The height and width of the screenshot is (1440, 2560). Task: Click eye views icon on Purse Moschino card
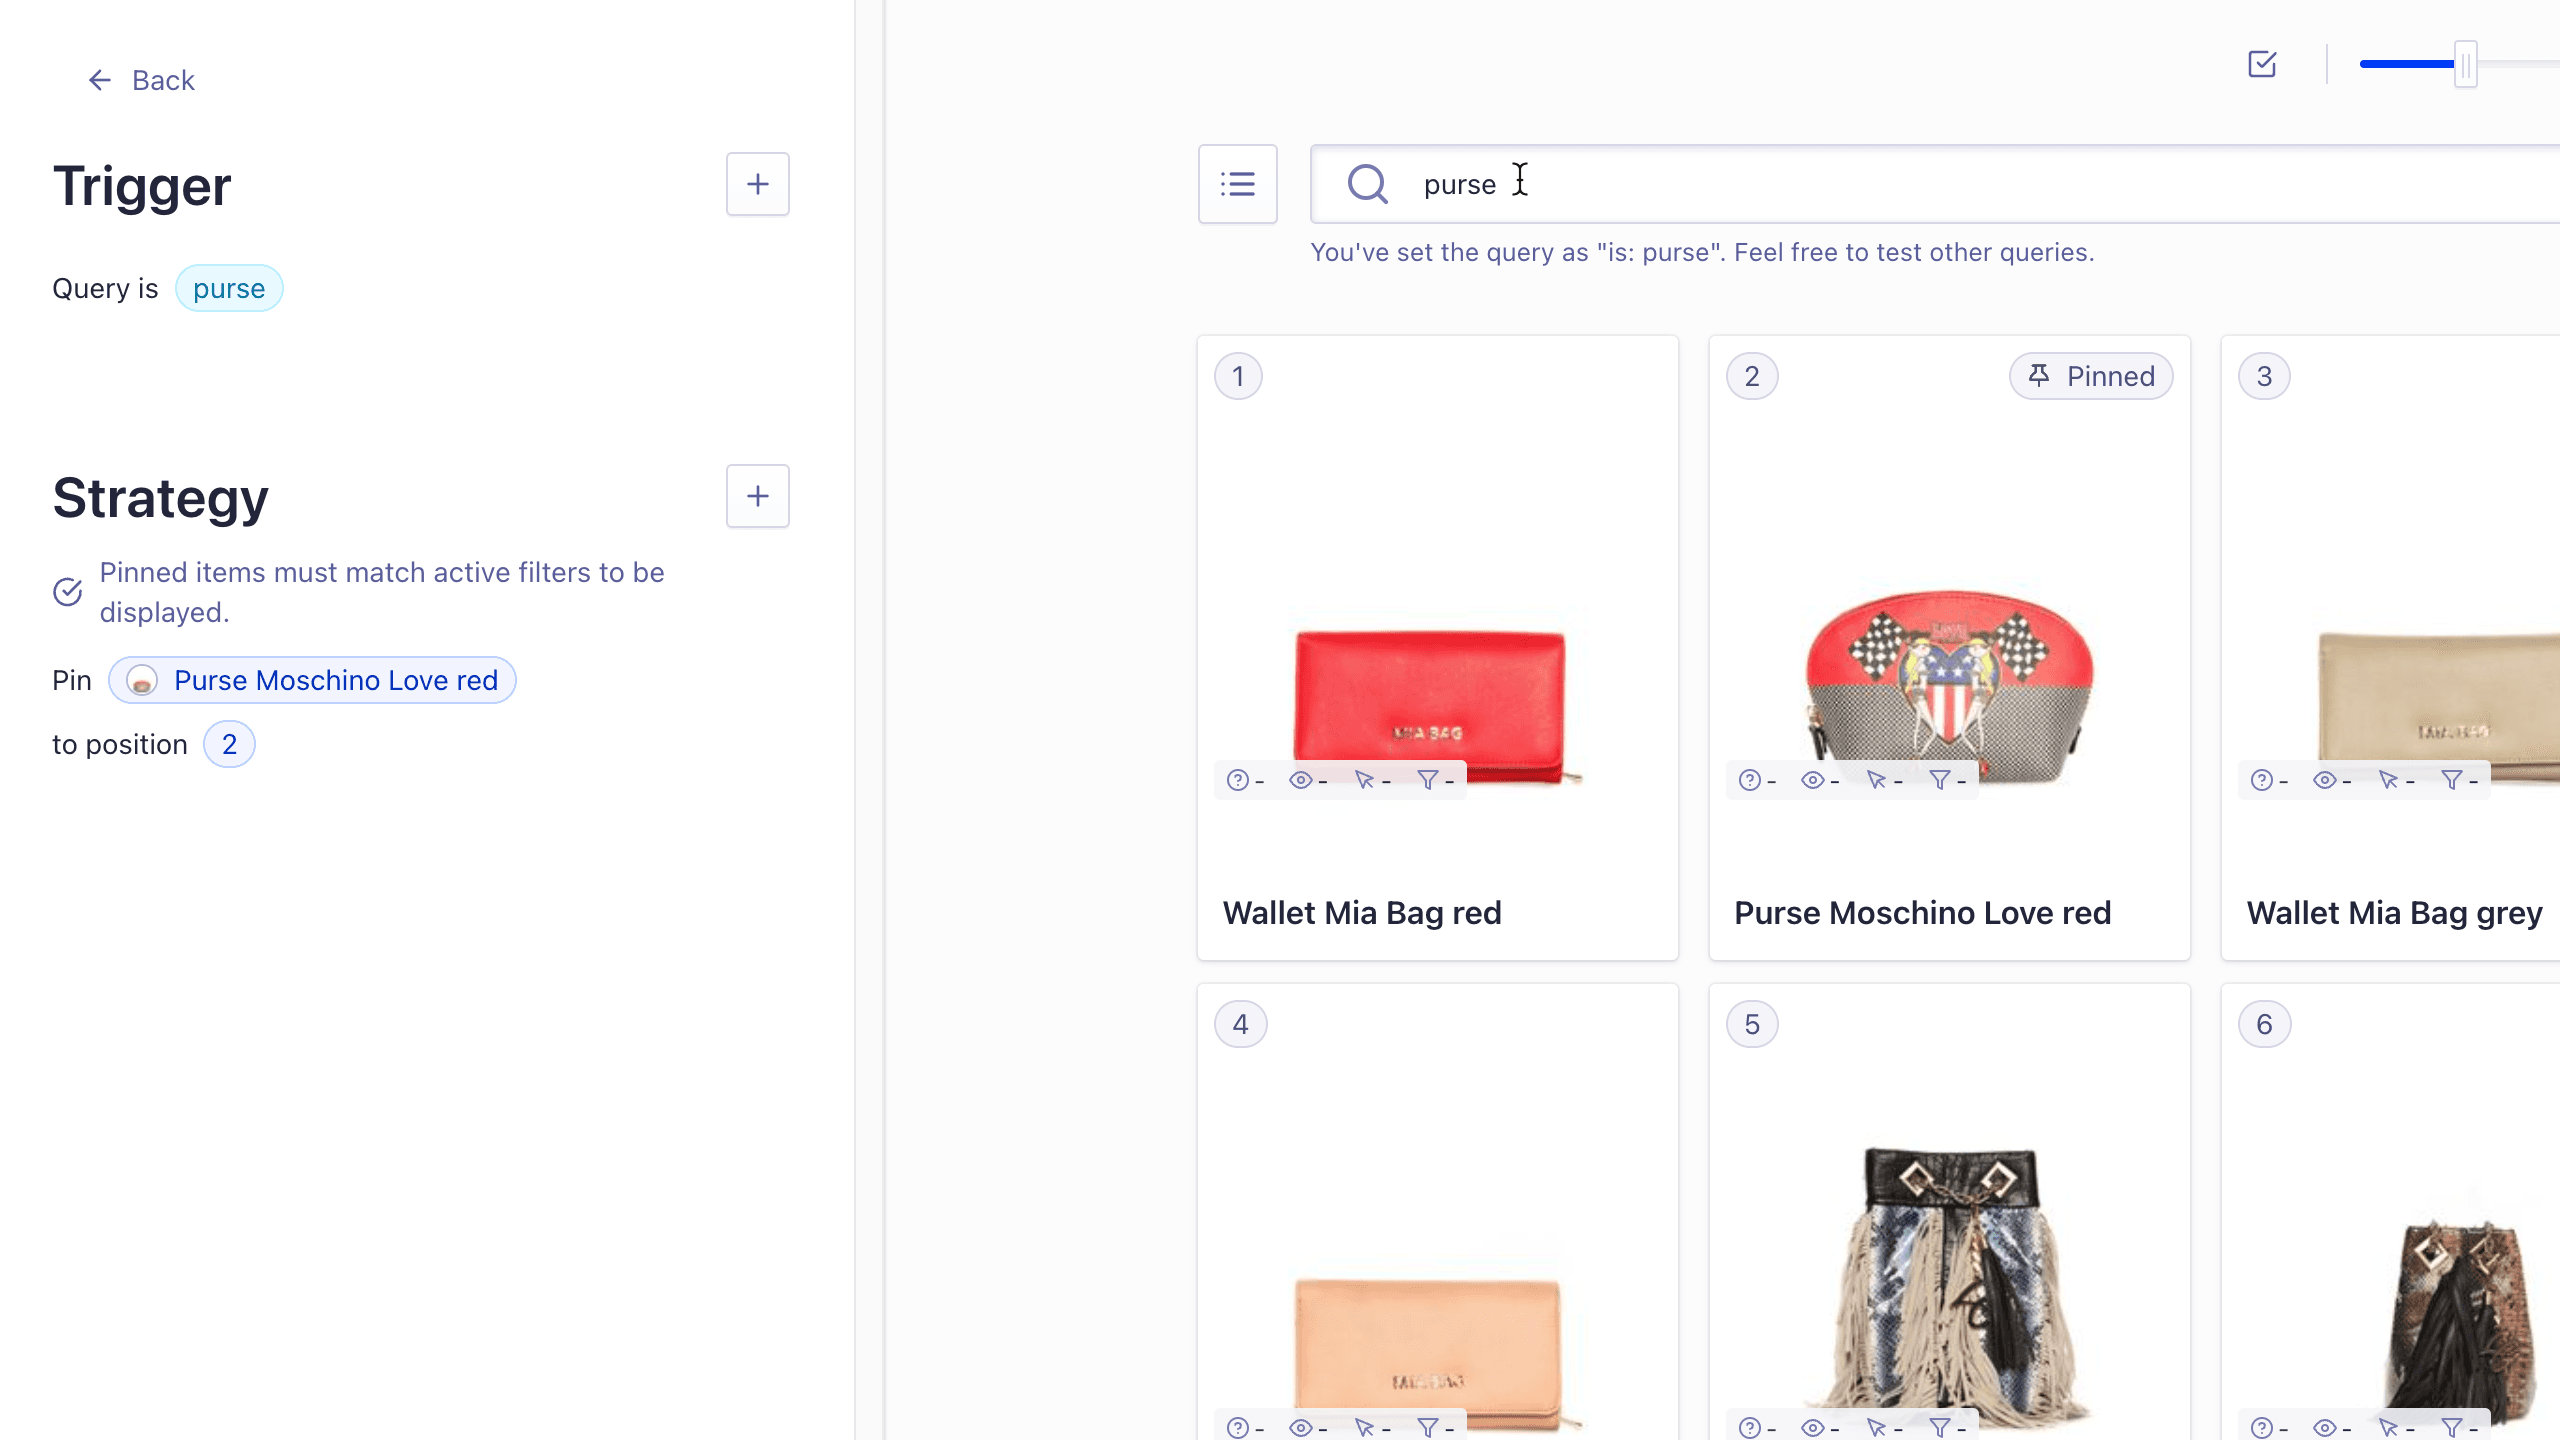pos(1812,780)
